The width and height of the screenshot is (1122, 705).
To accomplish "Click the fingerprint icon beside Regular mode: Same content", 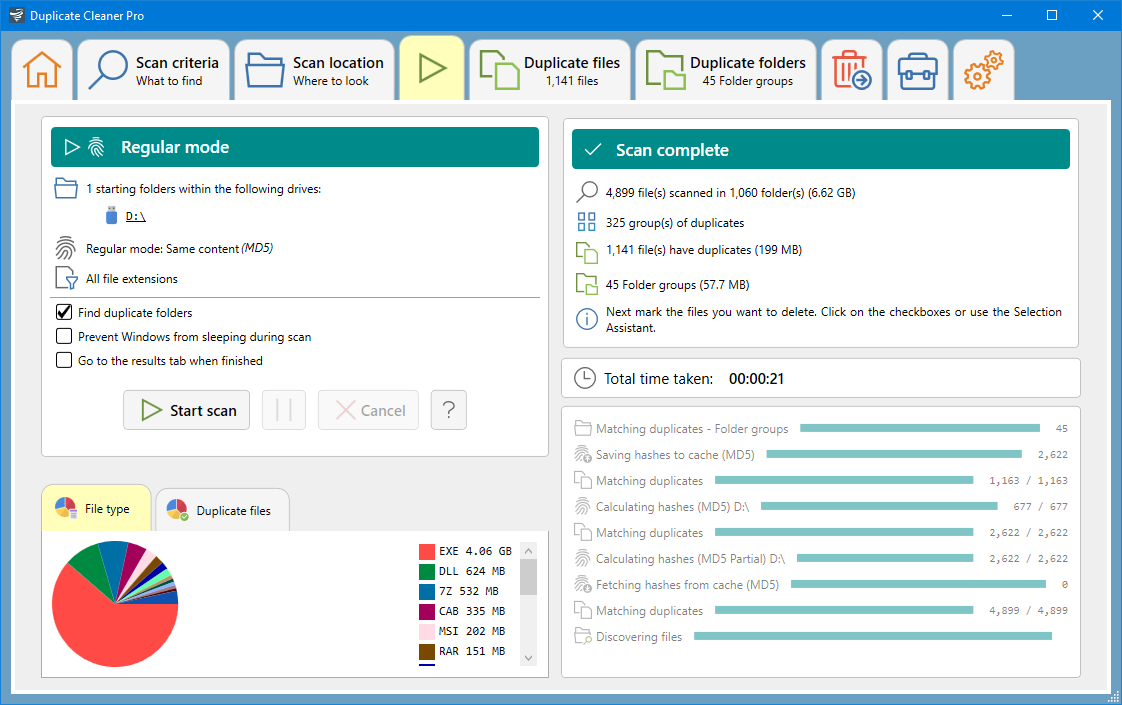I will [65, 248].
